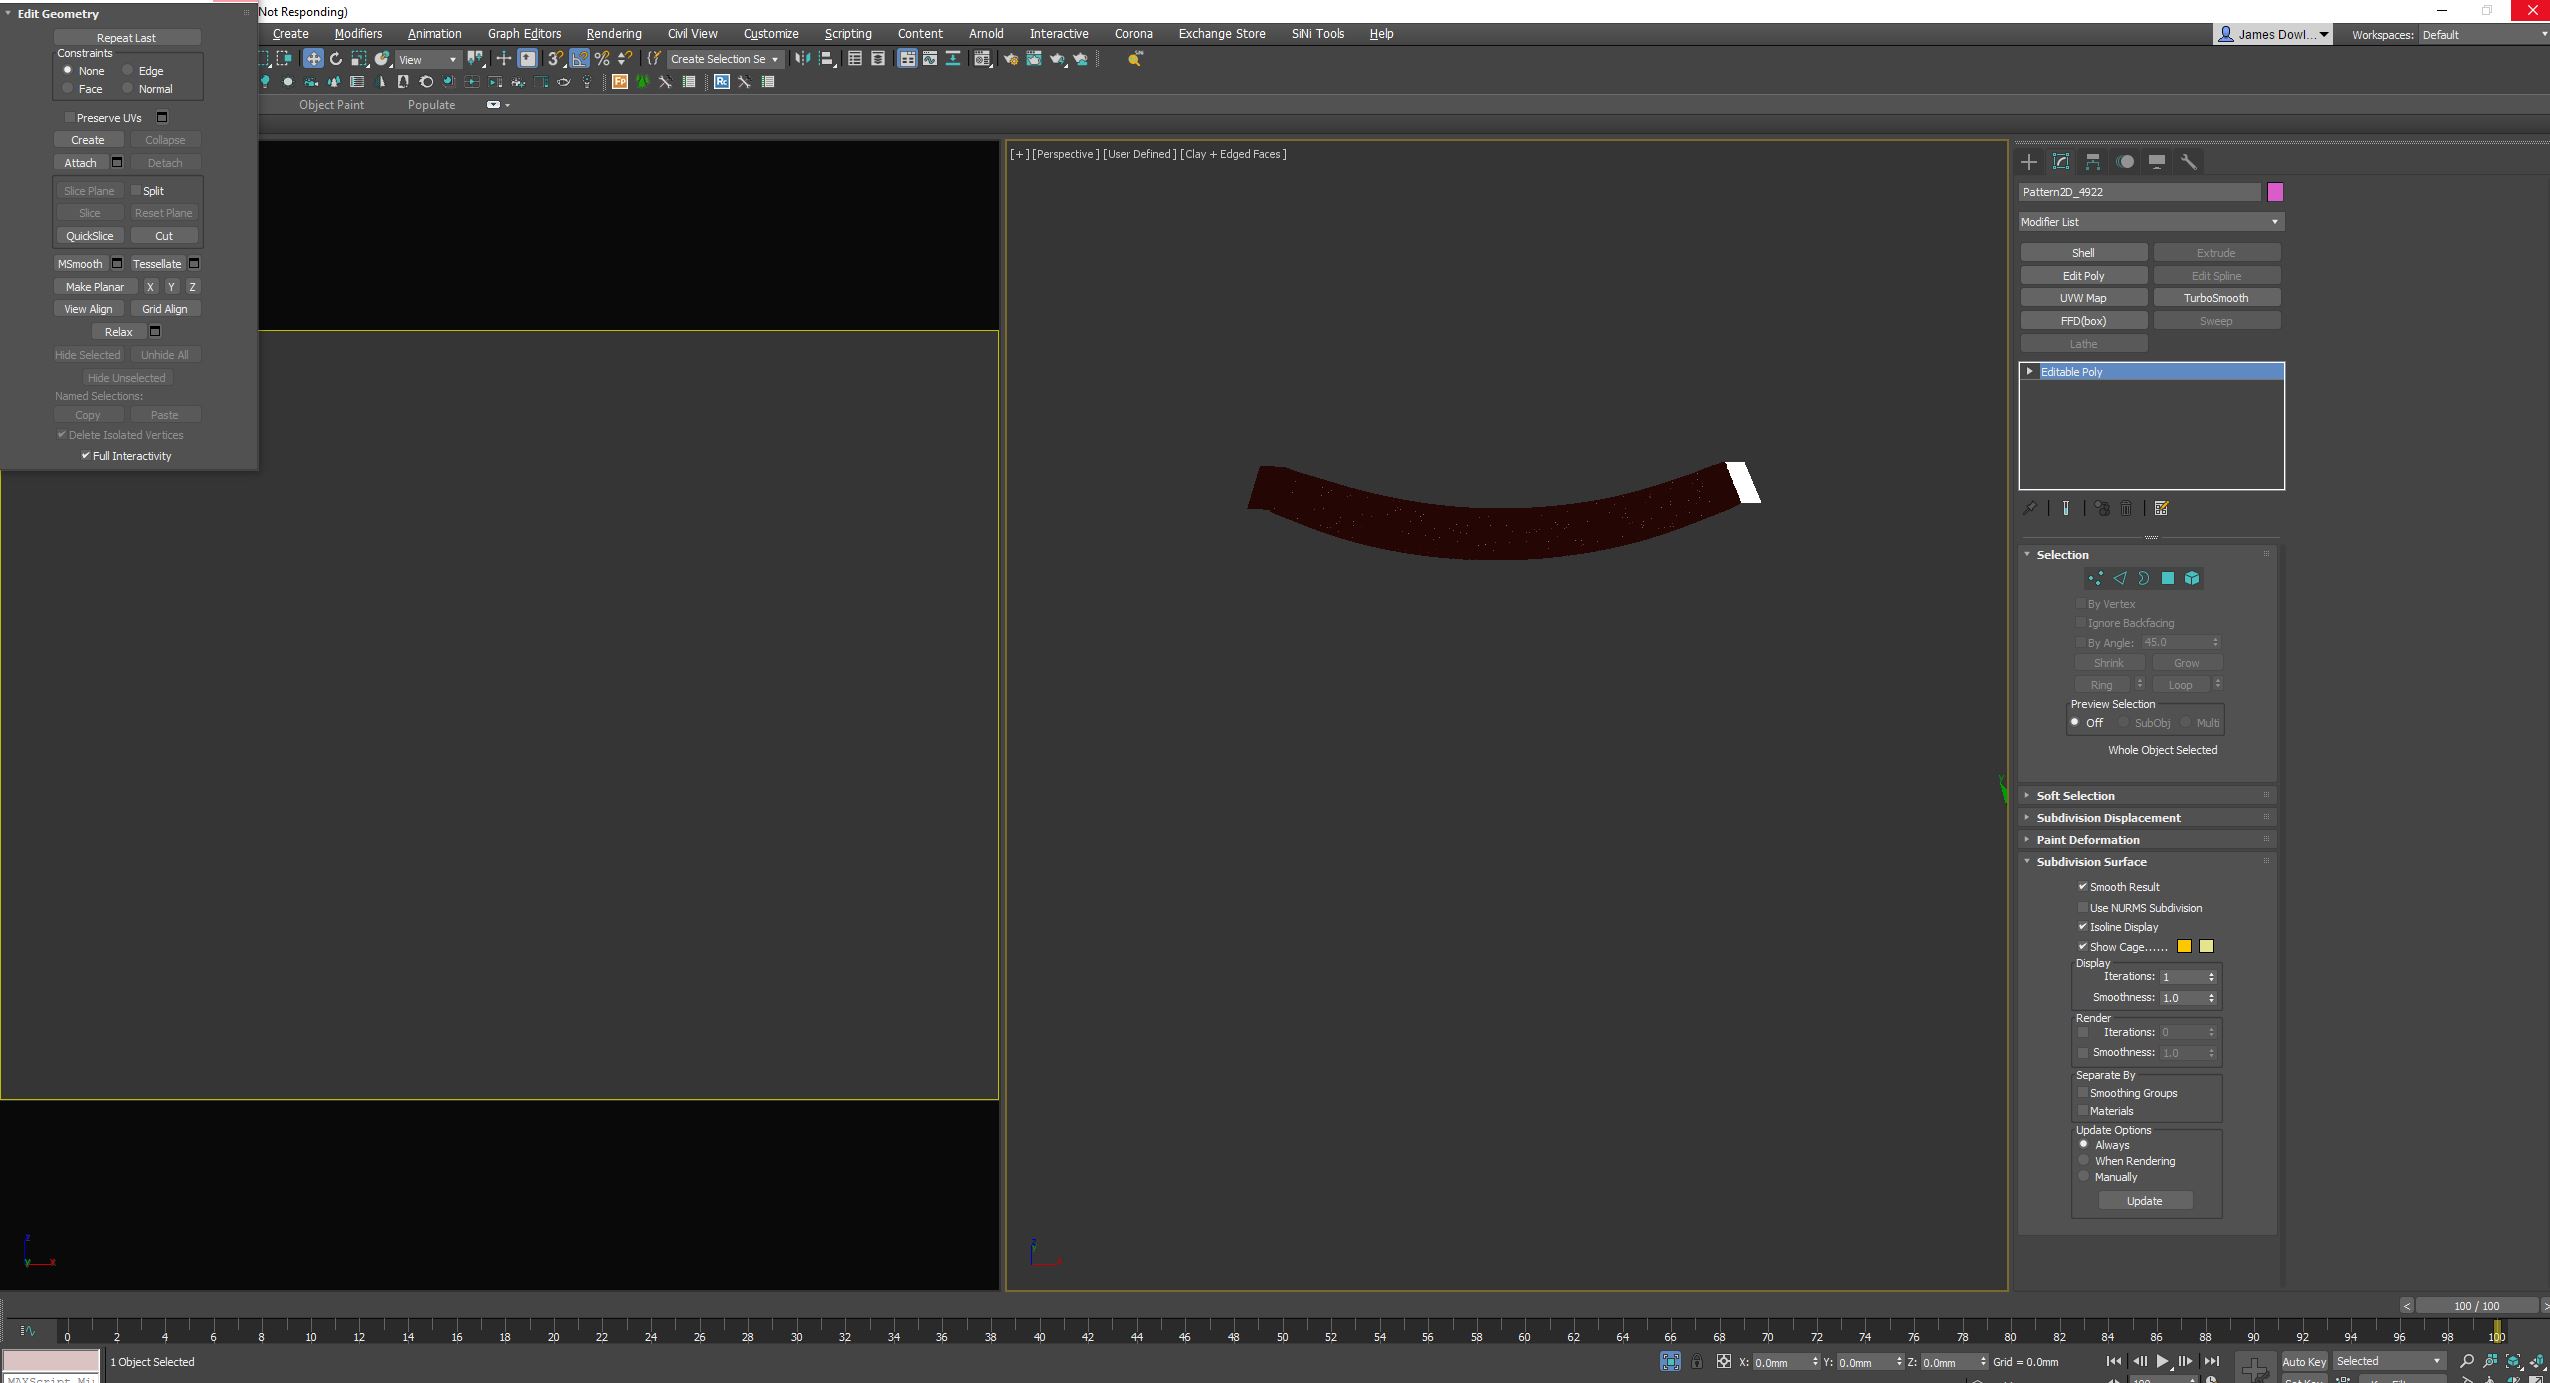Click the pink object color swatch
2550x1383 pixels.
2275,192
